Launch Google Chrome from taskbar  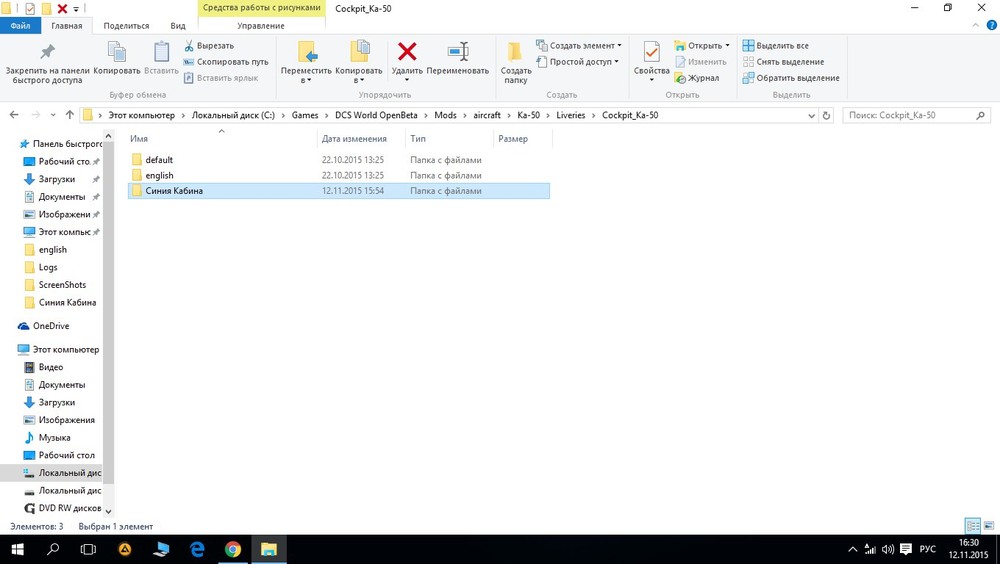233,549
